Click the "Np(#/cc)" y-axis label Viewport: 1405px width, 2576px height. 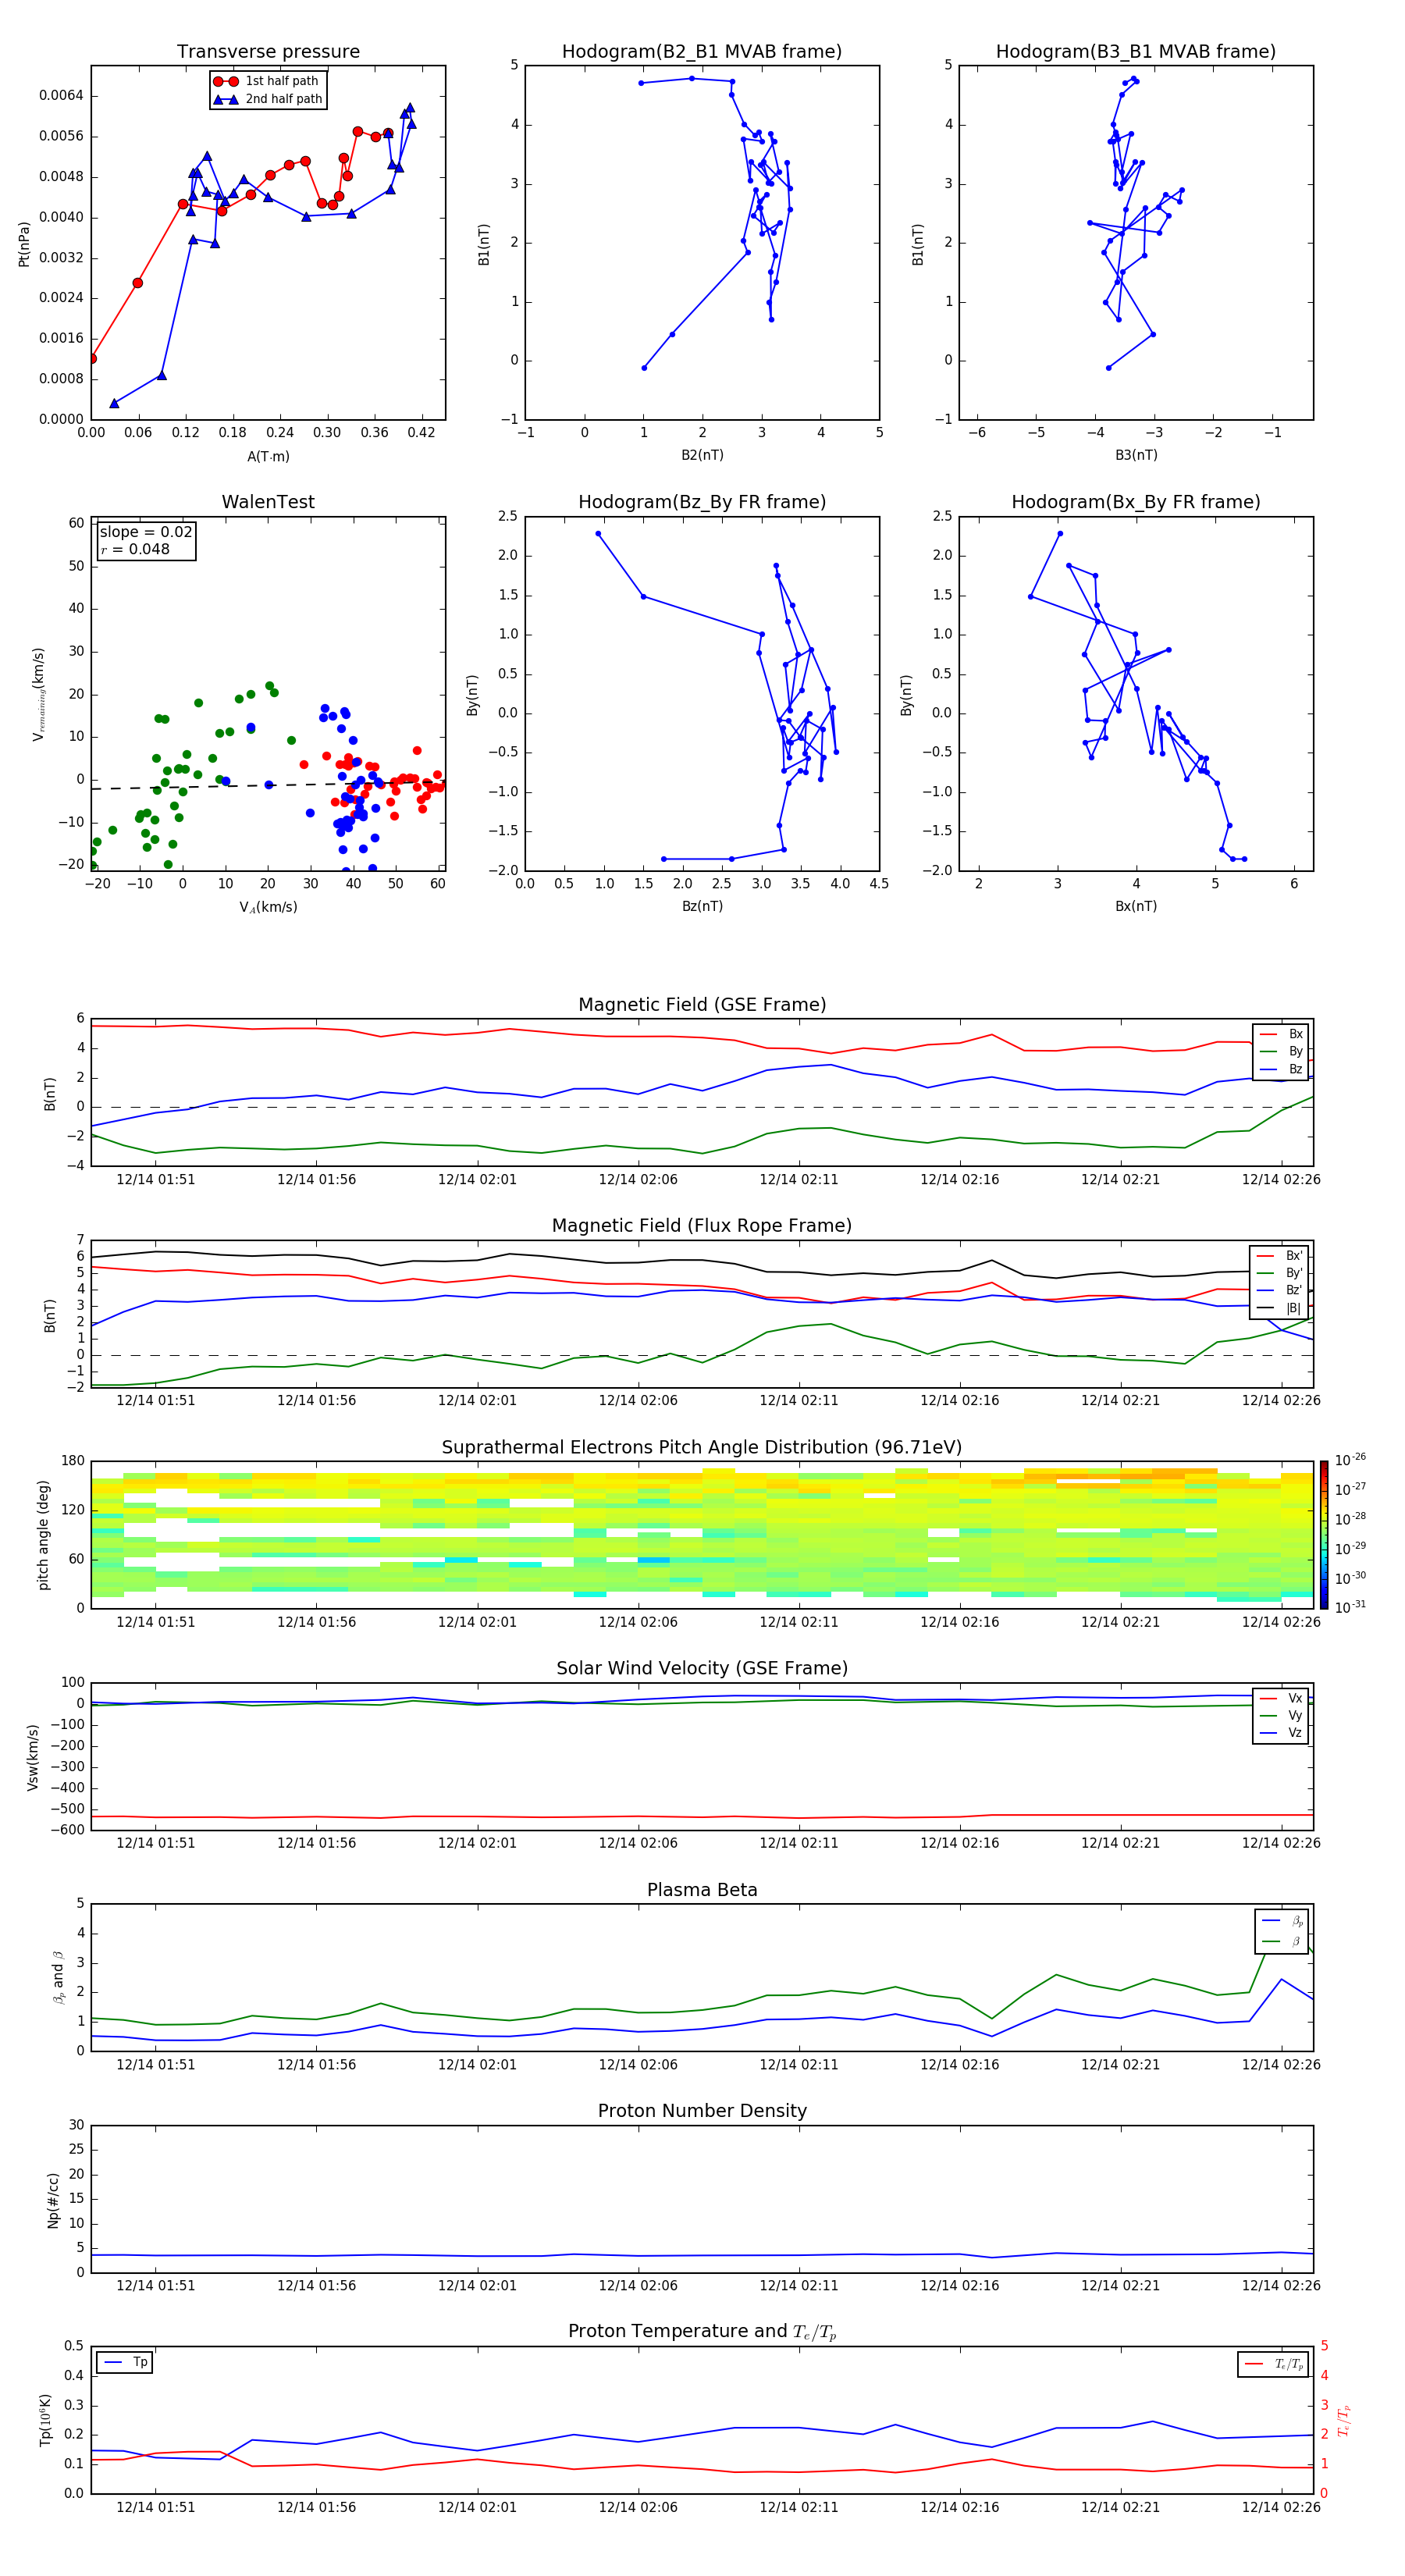(x=53, y=2200)
